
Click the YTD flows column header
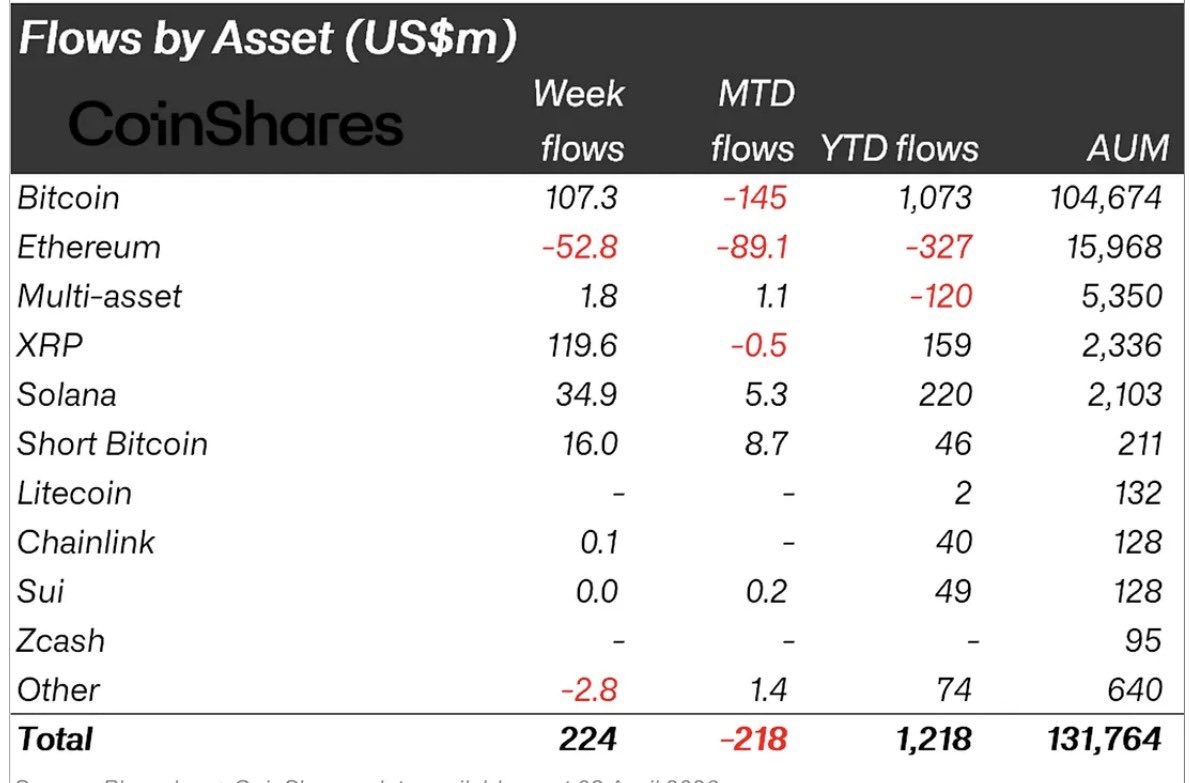899,149
